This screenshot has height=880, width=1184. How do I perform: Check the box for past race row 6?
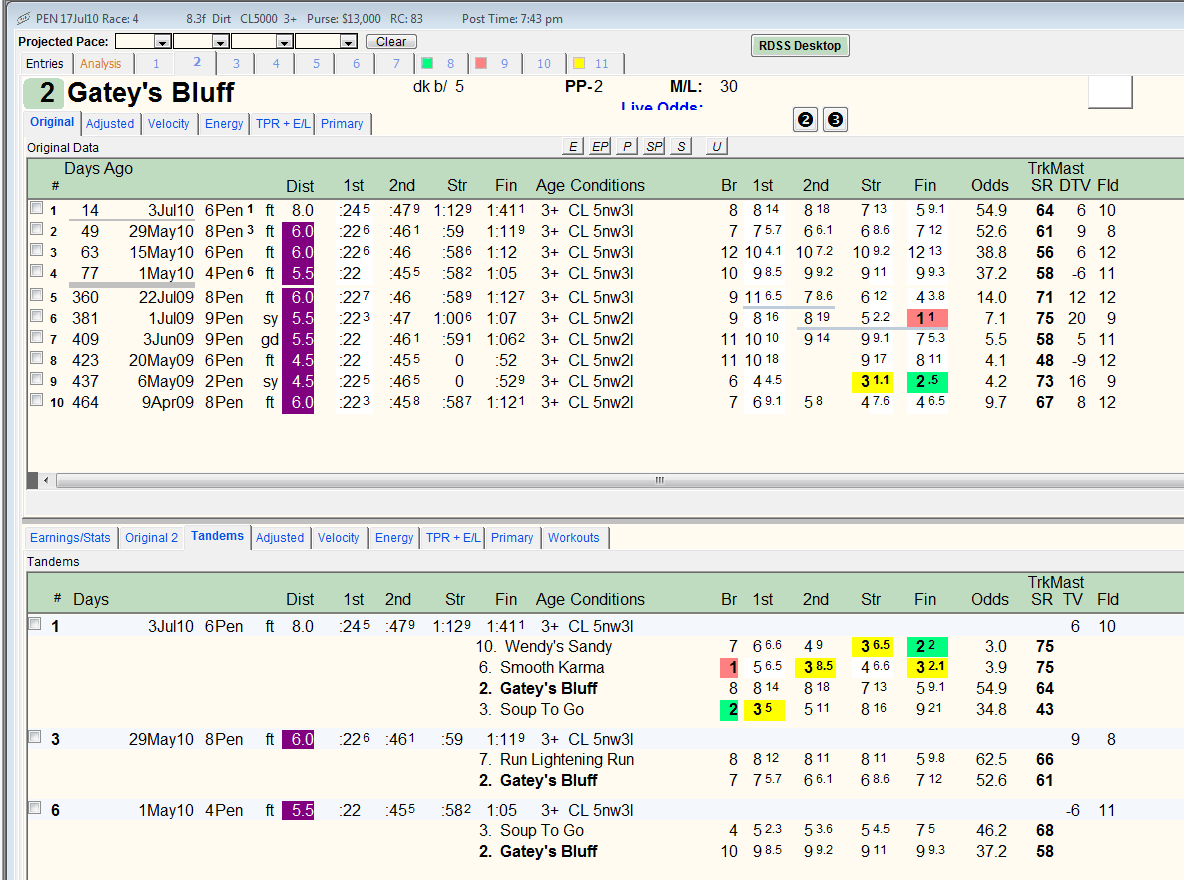click(36, 316)
